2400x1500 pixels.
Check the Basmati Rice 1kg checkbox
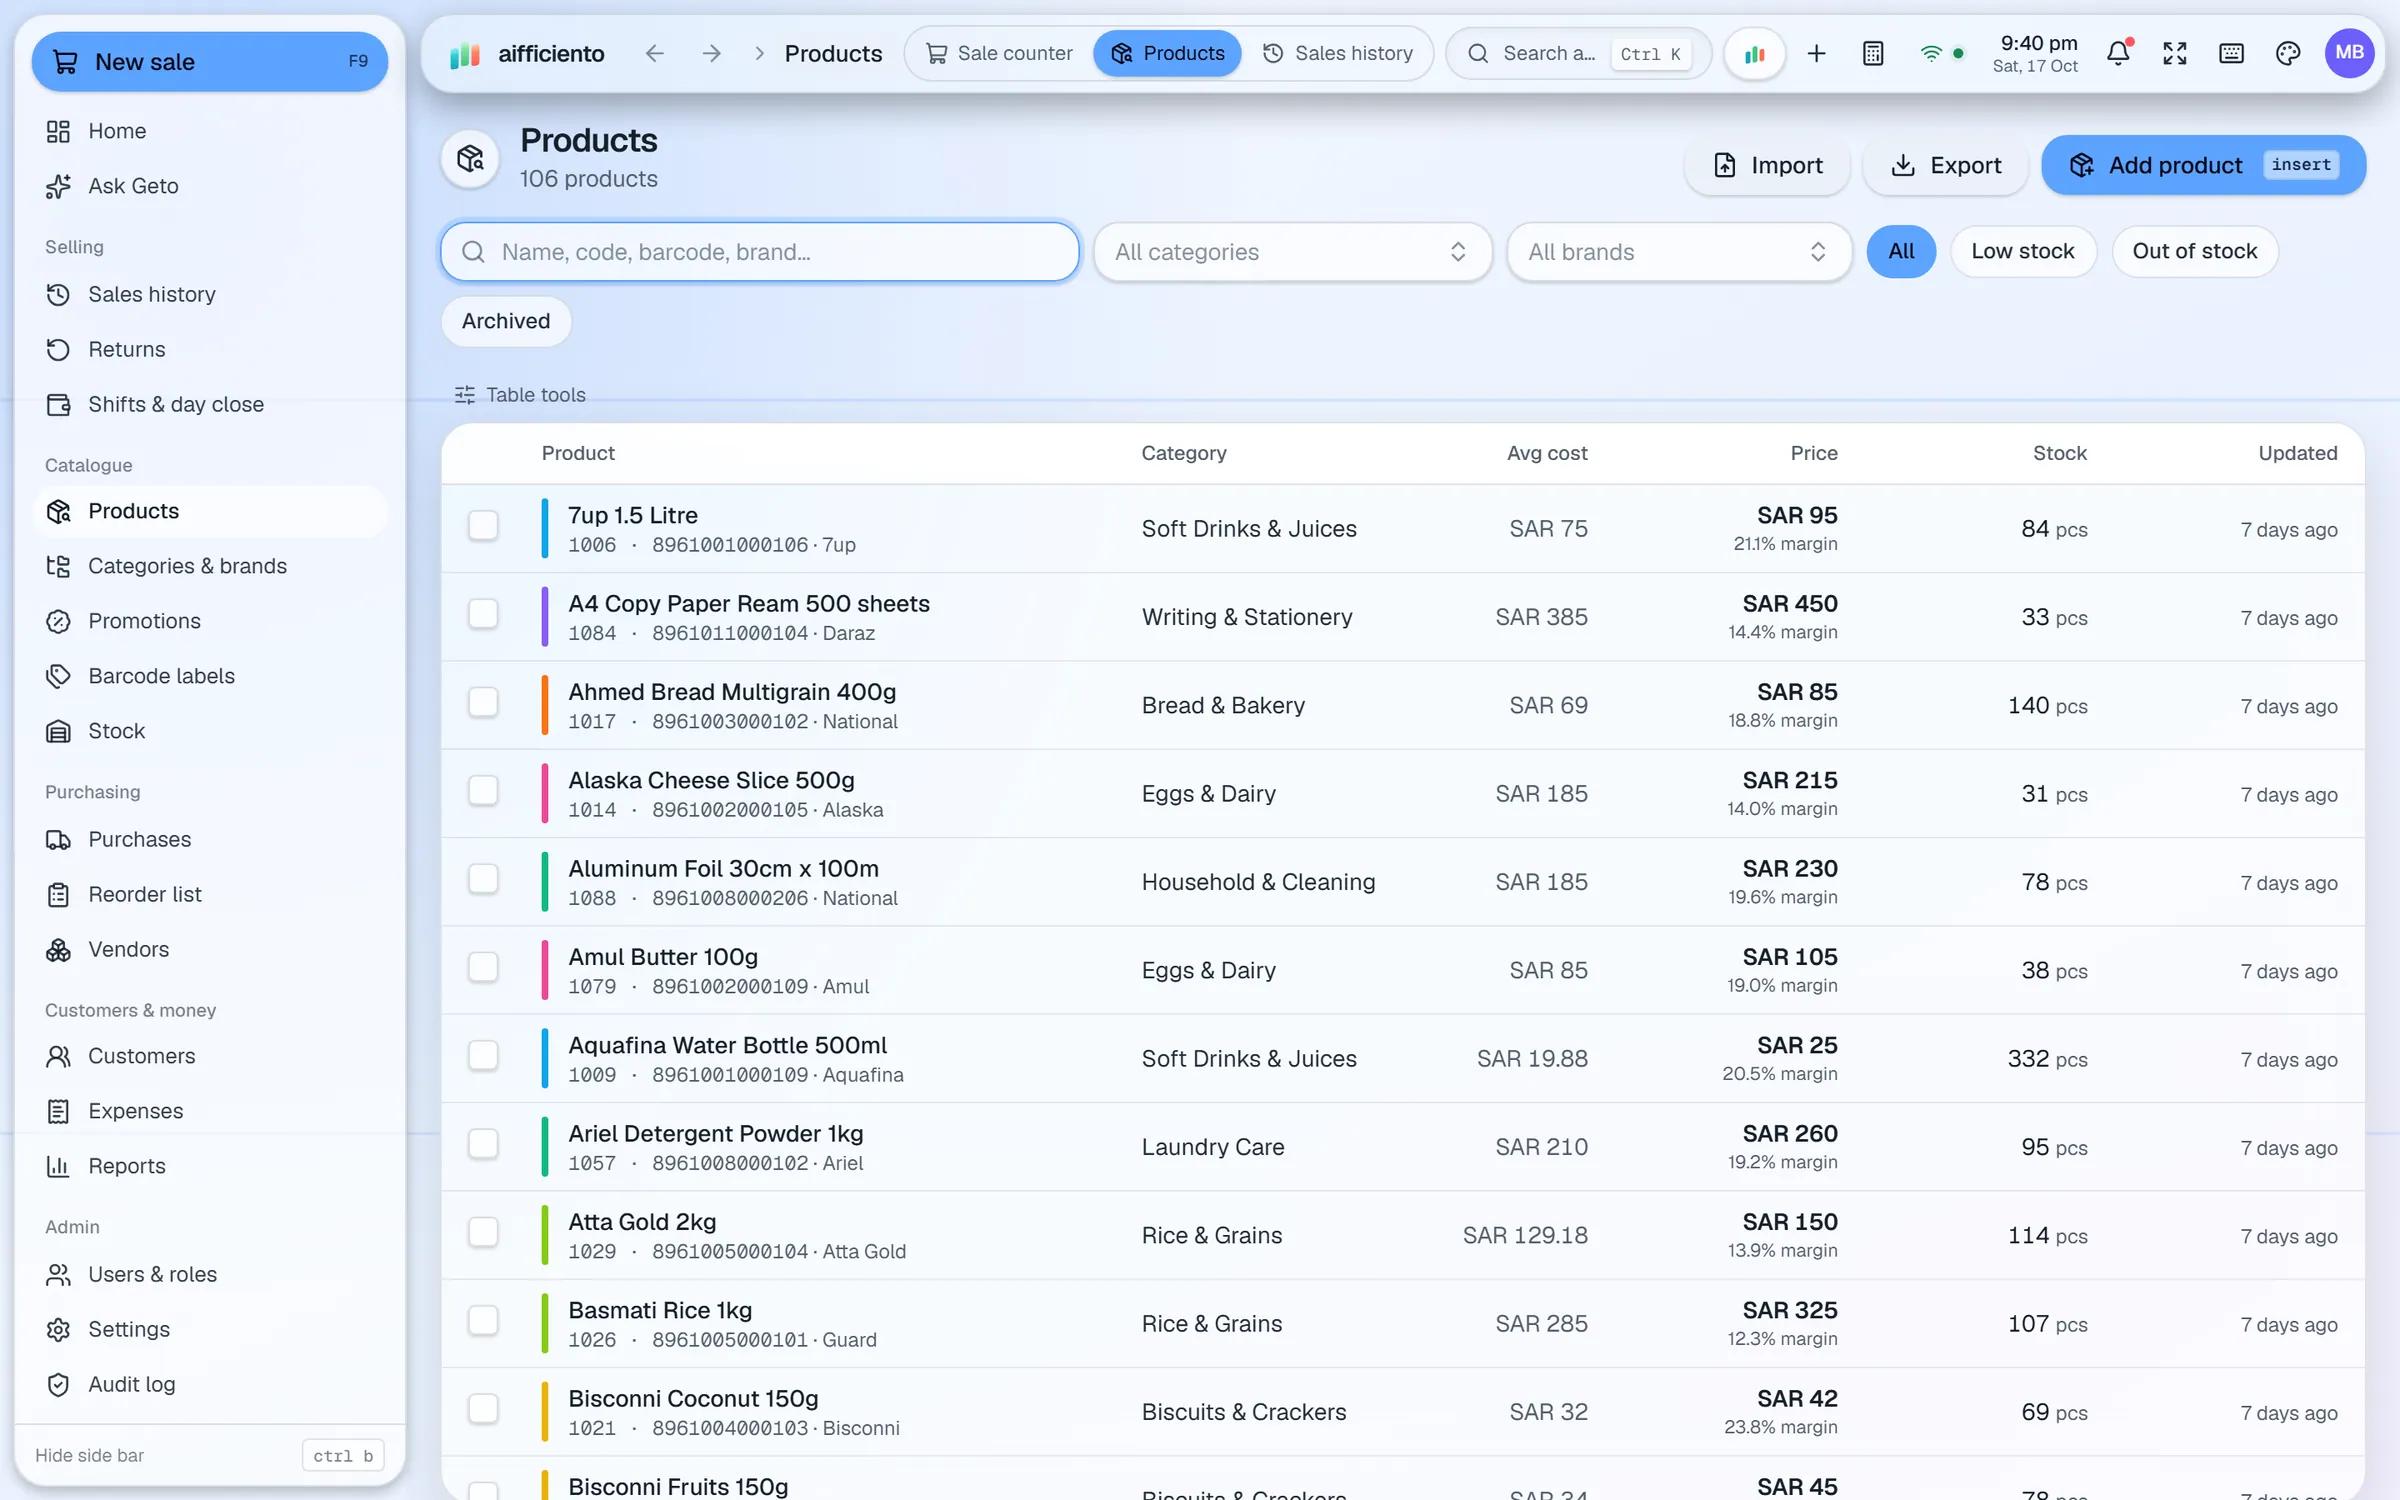(x=483, y=1321)
